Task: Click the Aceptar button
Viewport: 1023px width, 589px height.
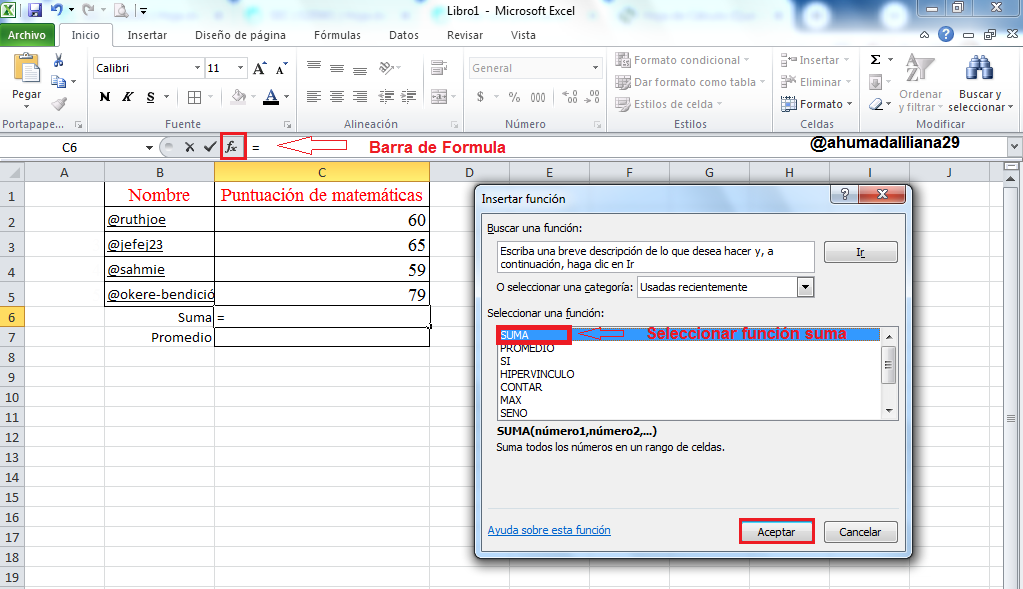Action: coord(776,532)
